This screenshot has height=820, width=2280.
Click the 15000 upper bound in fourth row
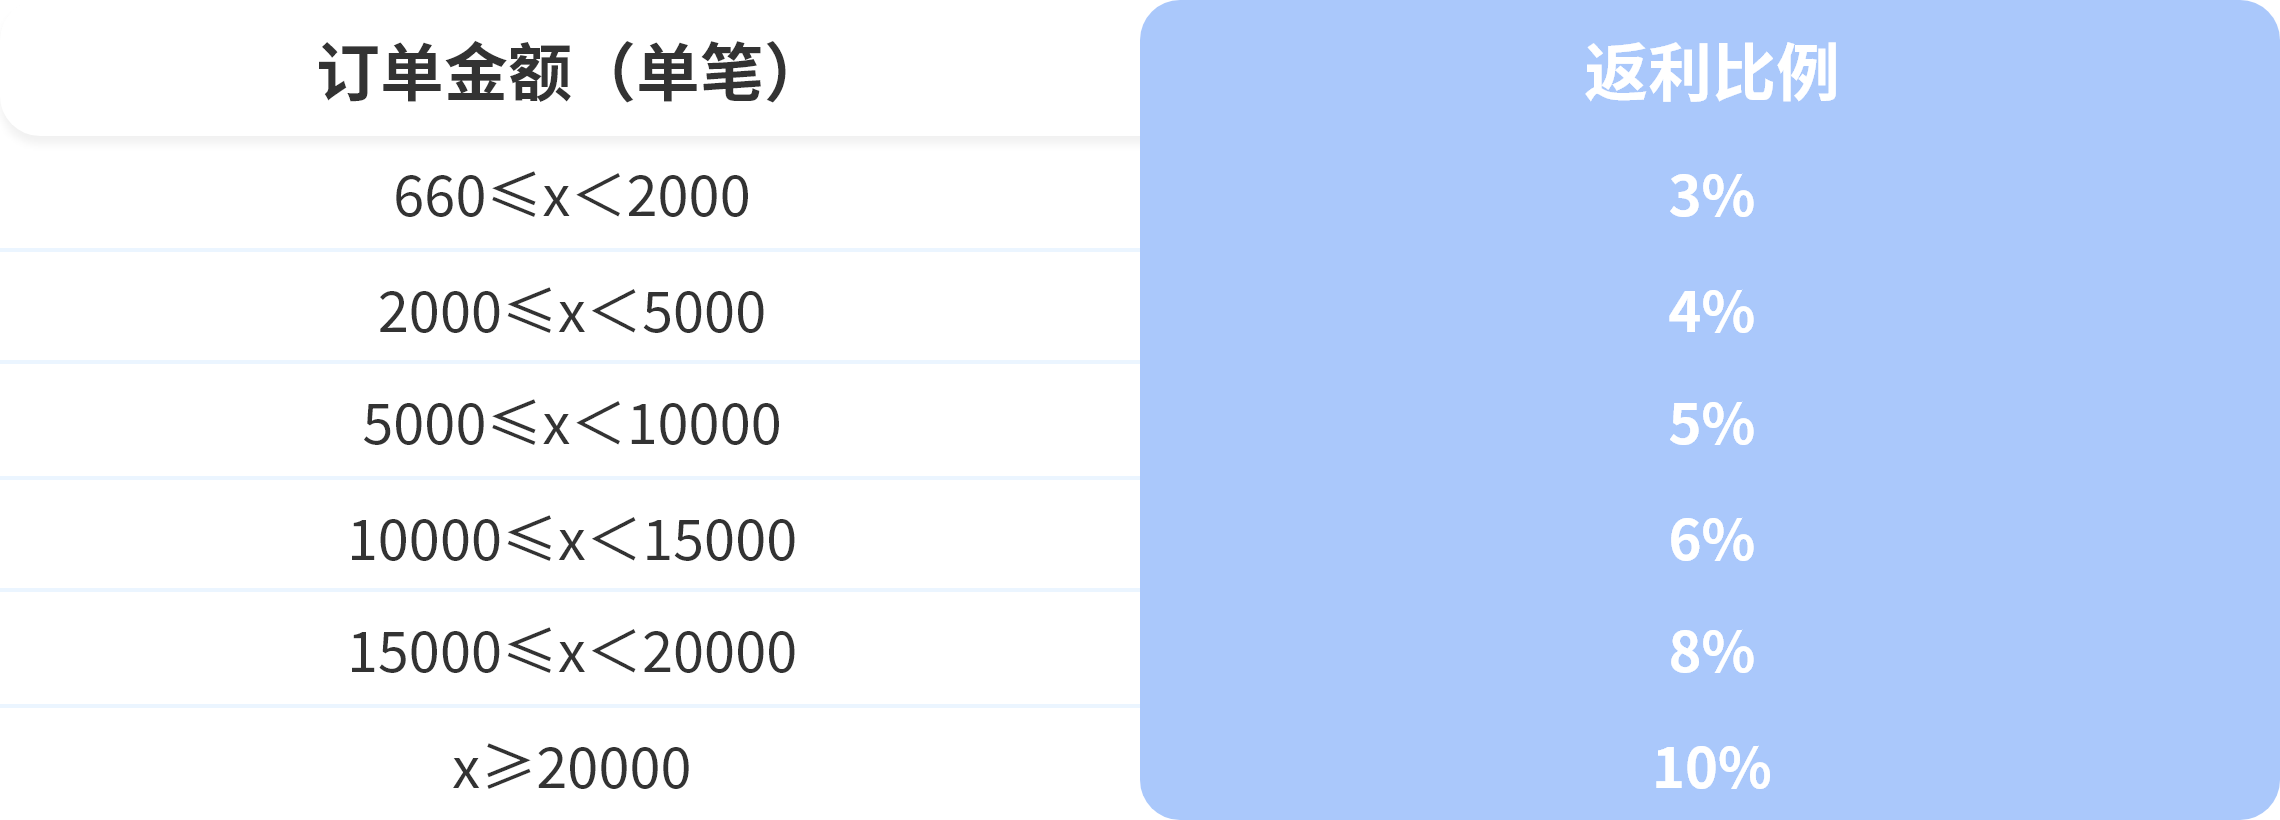(x=720, y=540)
